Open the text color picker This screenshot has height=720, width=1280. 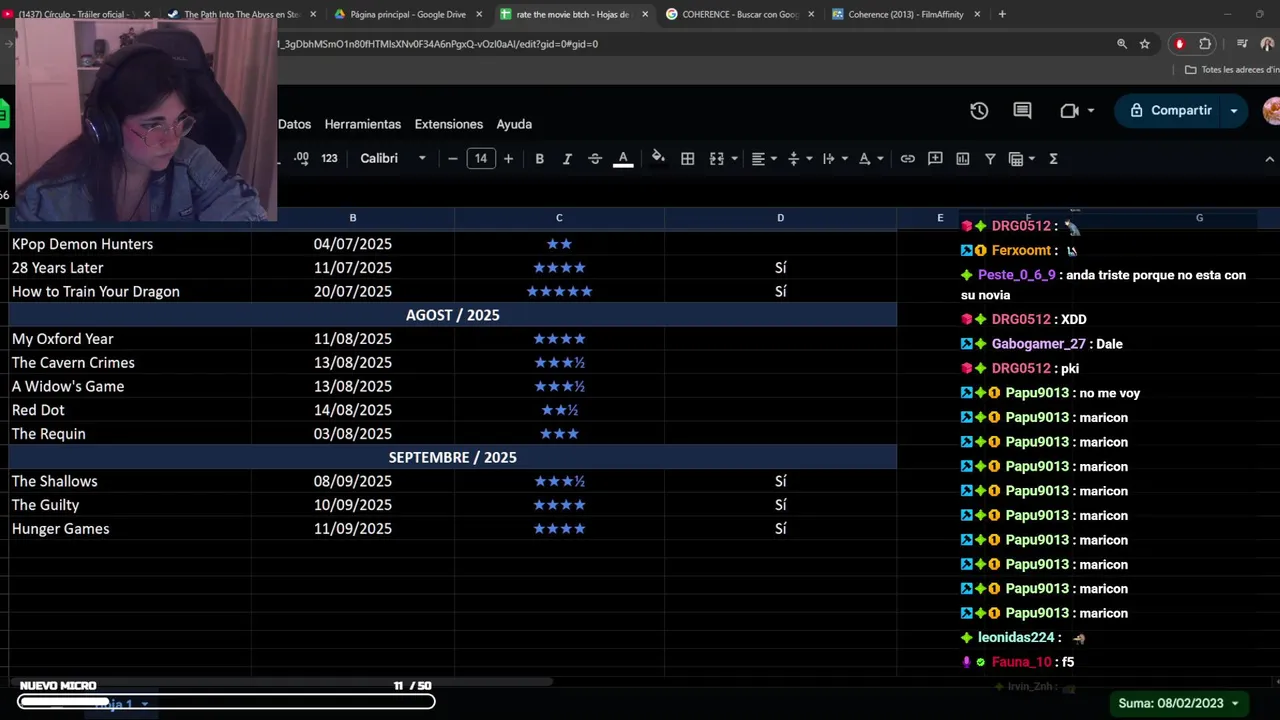[623, 159]
